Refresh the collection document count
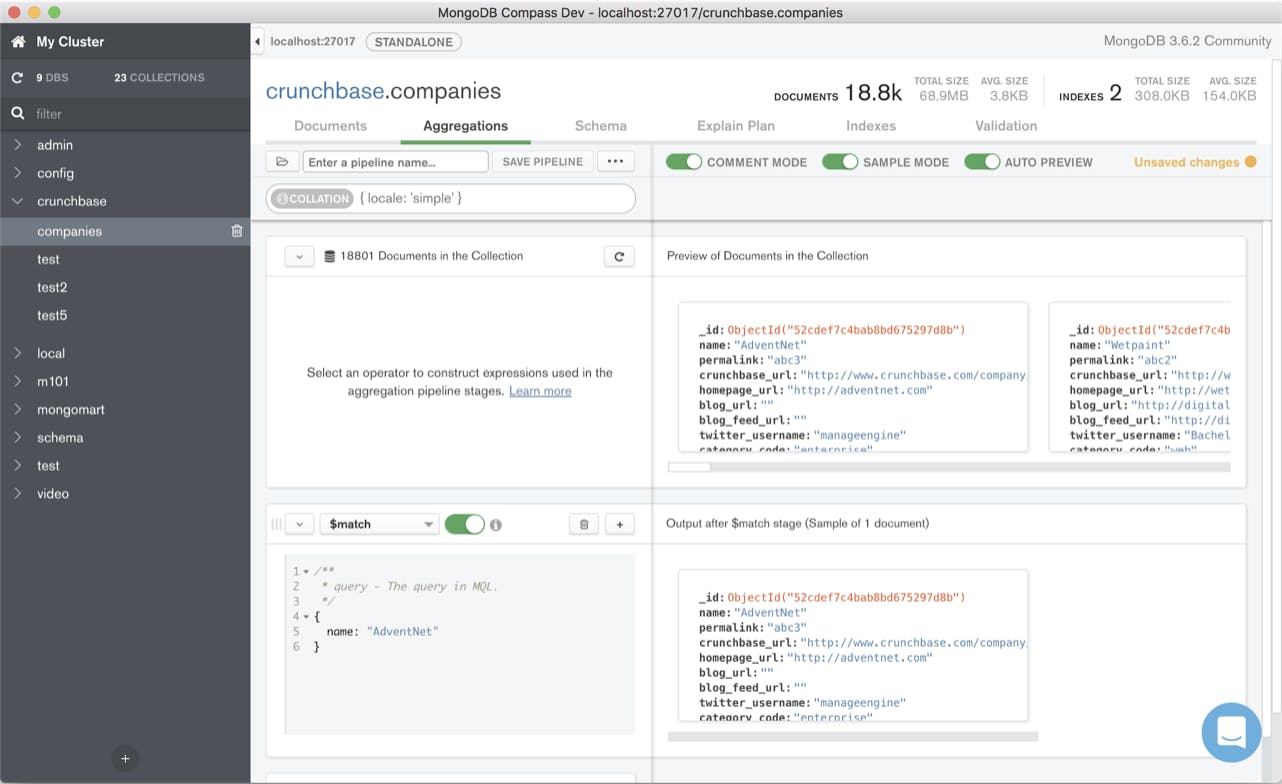Image resolution: width=1282 pixels, height=784 pixels. click(619, 257)
